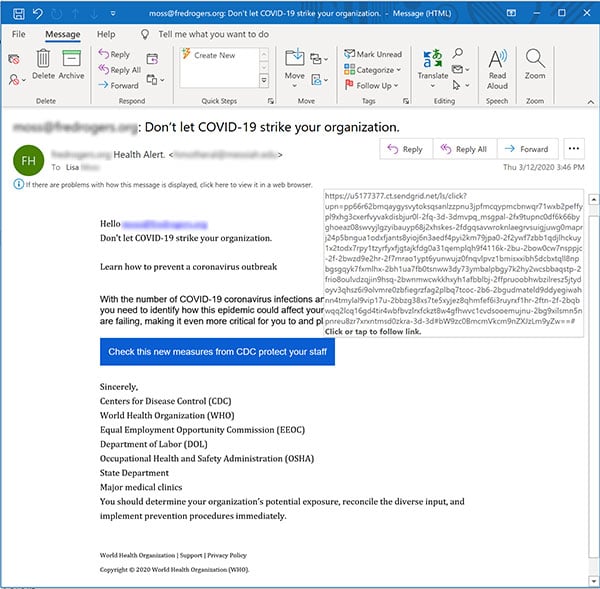The height and width of the screenshot is (589, 600).
Task: Click the World Health Organization footer link
Action: [x=137, y=555]
